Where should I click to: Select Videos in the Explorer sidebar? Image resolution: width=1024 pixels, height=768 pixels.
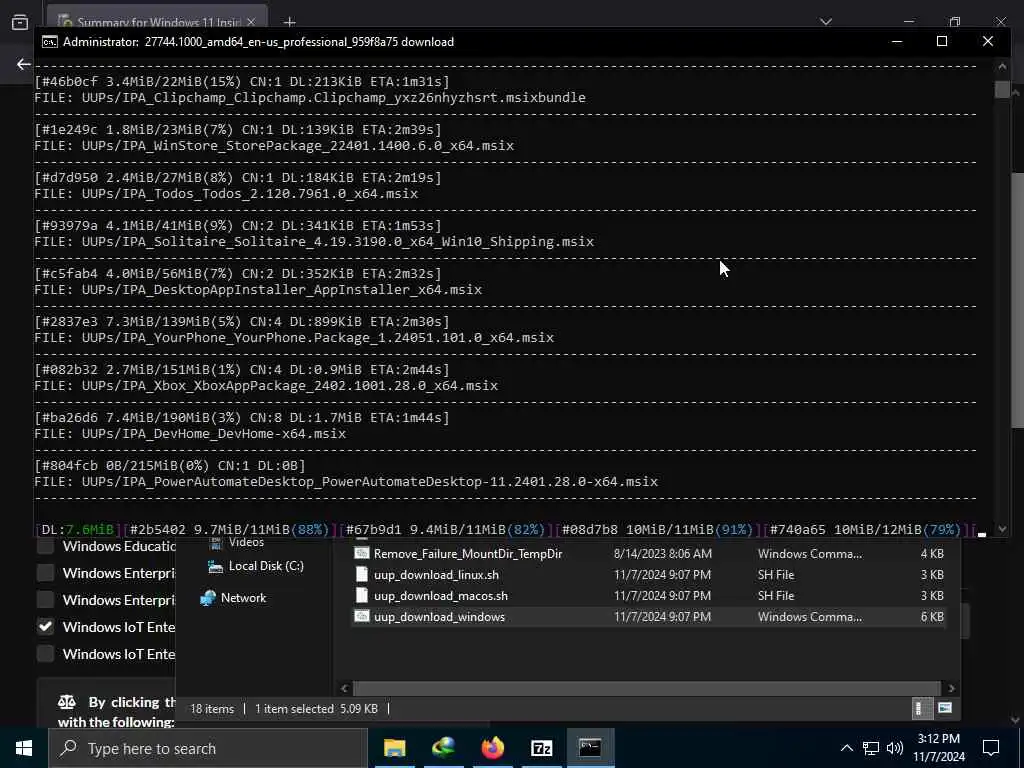[238, 542]
